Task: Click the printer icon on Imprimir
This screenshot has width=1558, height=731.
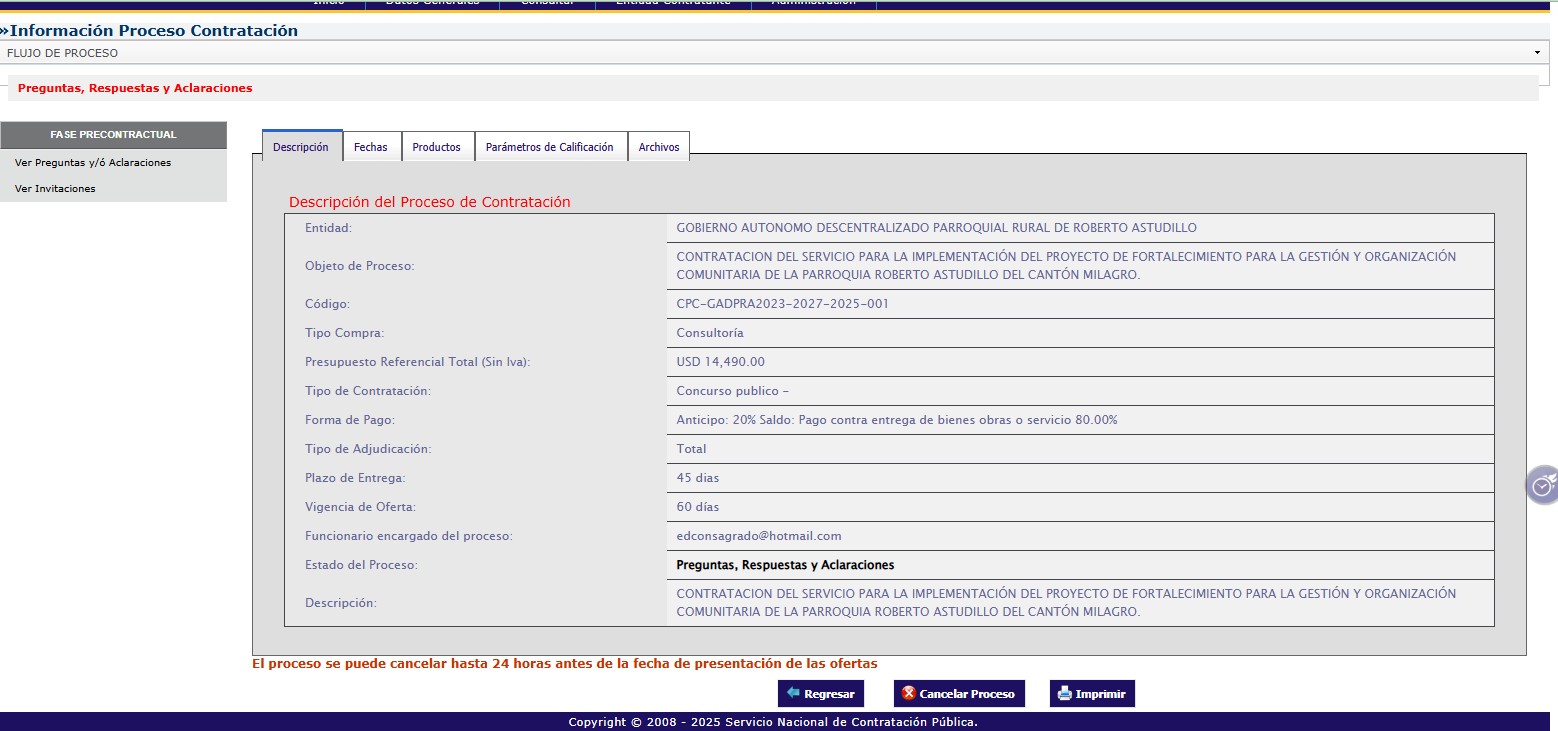Action: 1065,694
